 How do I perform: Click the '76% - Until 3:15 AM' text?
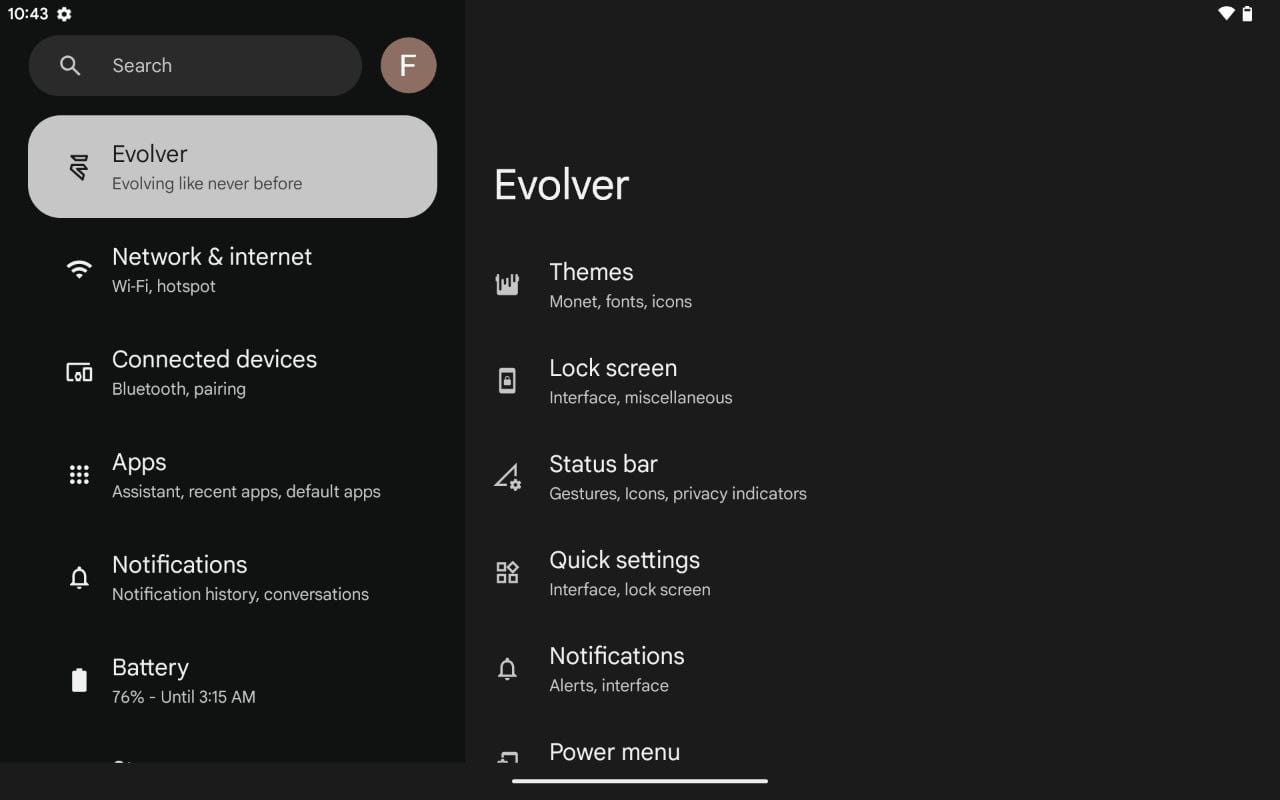click(184, 697)
